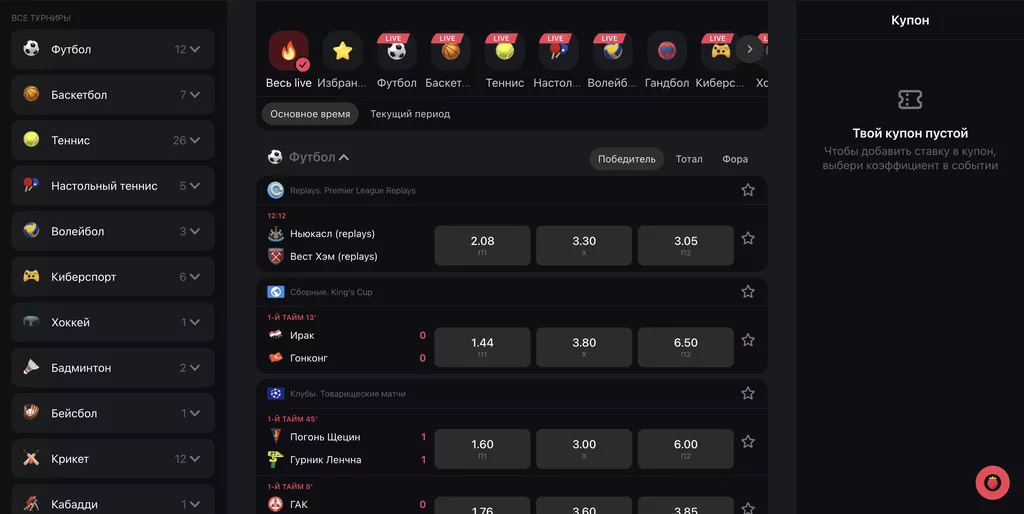Expand Футбол in the tournaments sidebar
1024x514 pixels.
pos(113,49)
